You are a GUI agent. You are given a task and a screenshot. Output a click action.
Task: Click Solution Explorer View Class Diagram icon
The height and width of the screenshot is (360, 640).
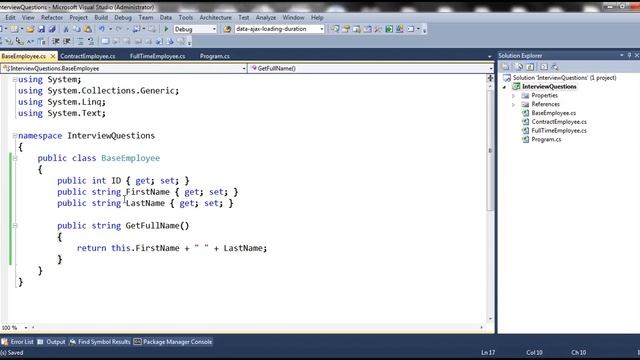click(555, 67)
